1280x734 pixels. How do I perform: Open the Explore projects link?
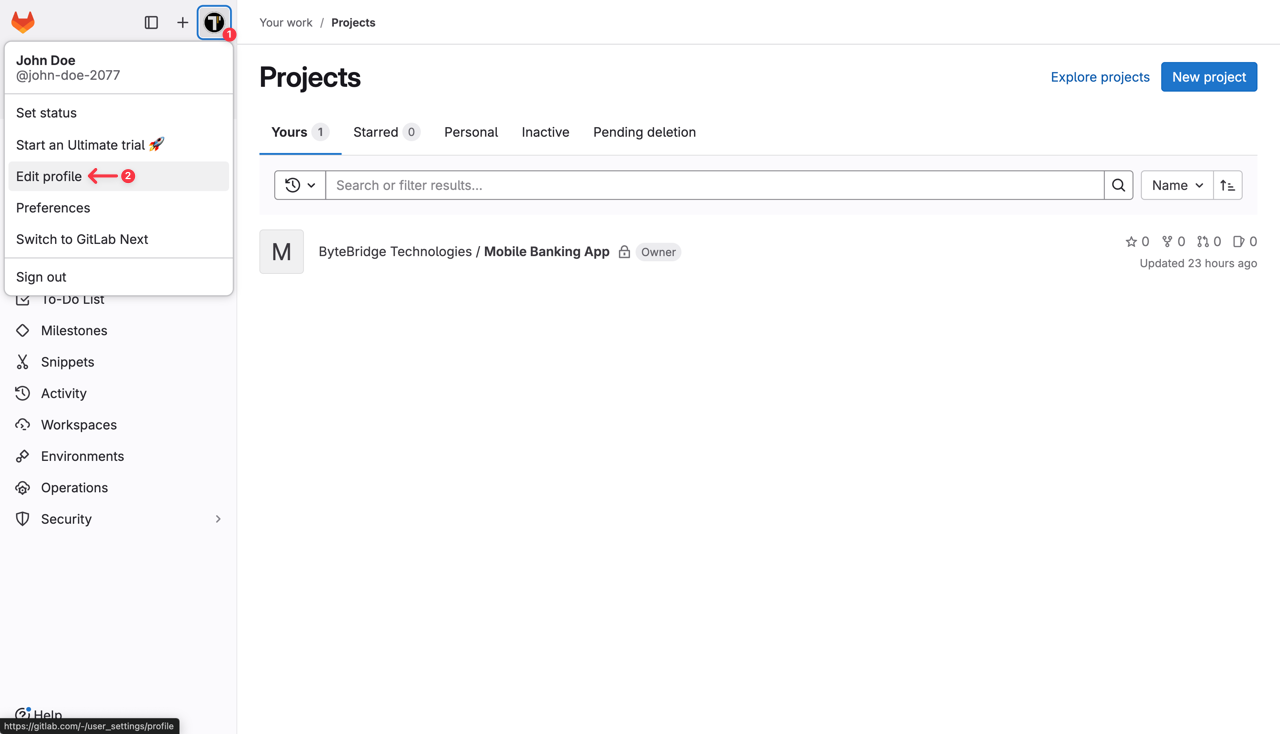pyautogui.click(x=1100, y=77)
